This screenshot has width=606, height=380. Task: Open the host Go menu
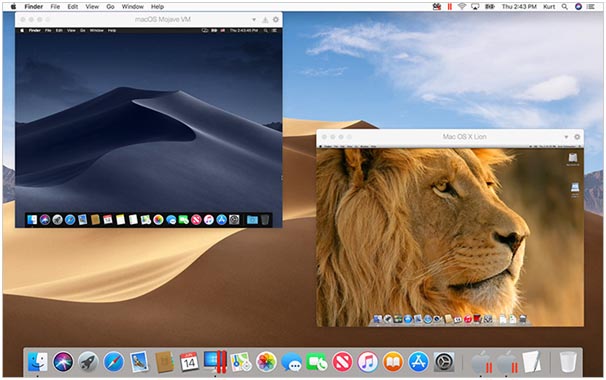[111, 7]
